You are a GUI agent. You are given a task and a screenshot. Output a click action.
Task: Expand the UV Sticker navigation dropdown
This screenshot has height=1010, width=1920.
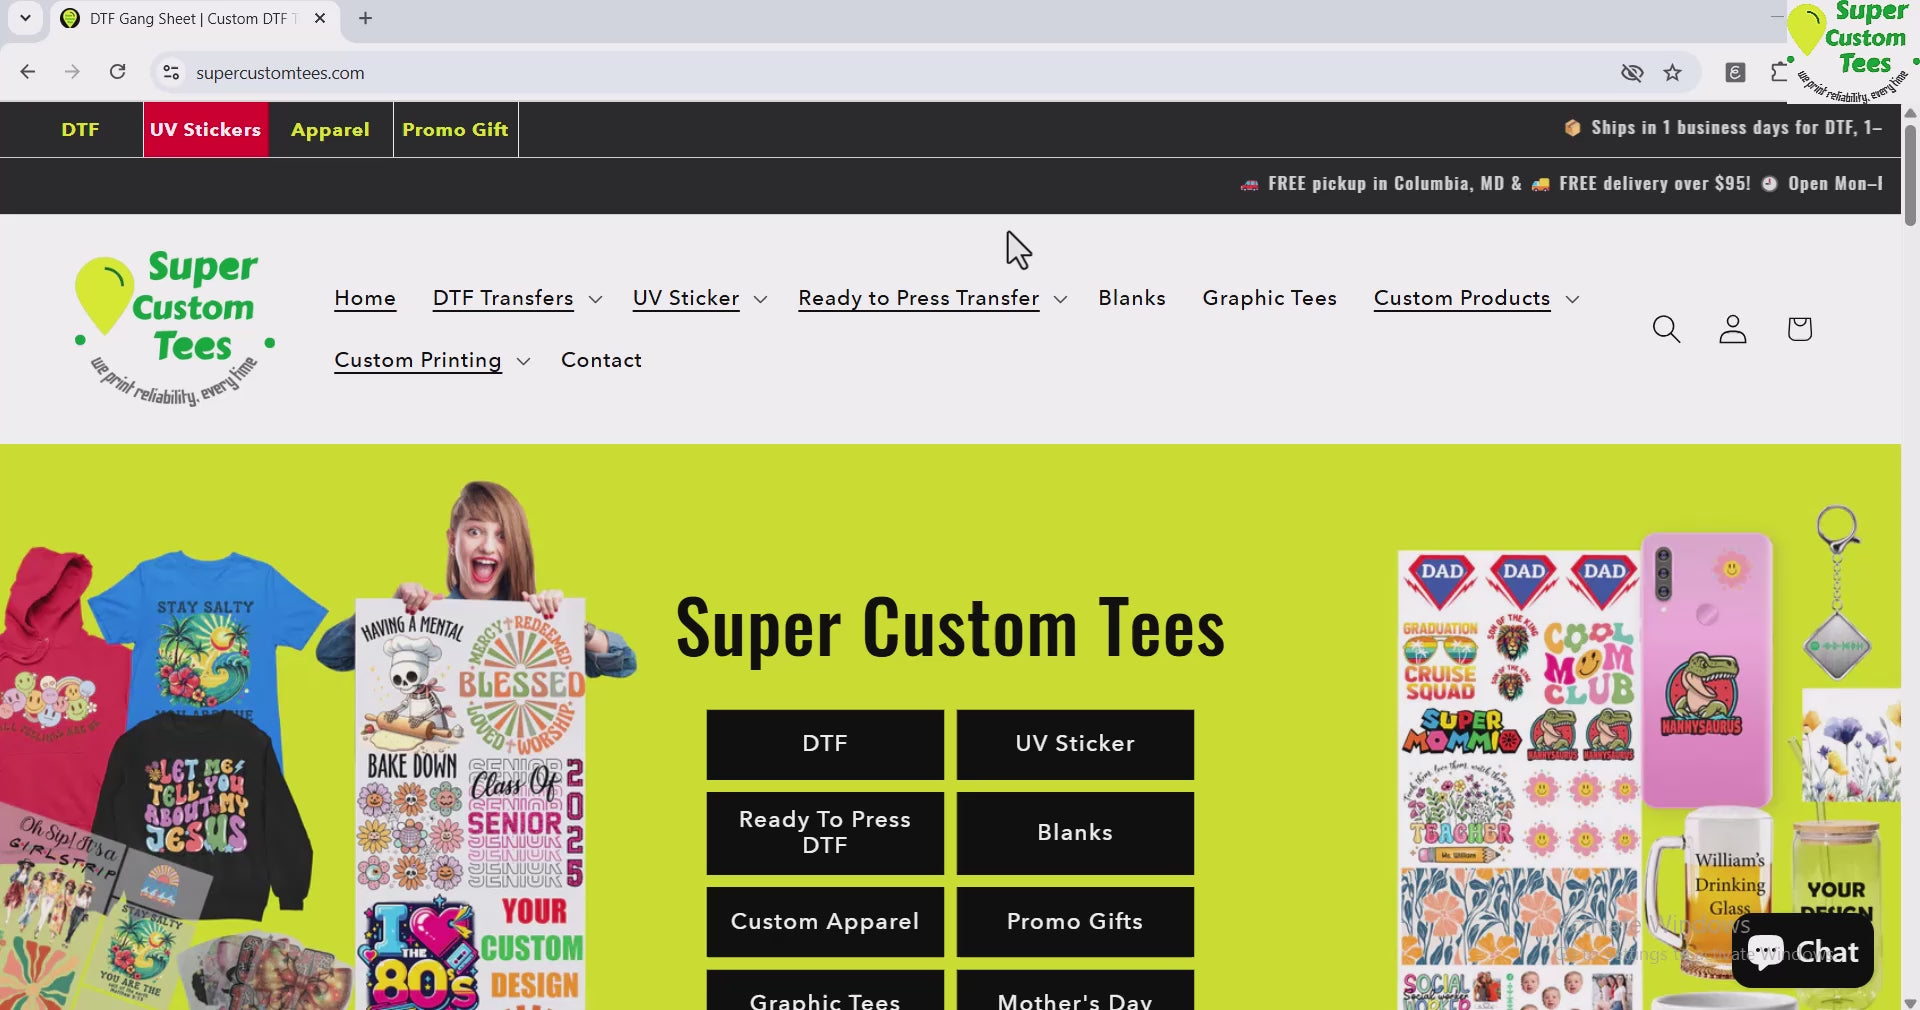(x=700, y=299)
